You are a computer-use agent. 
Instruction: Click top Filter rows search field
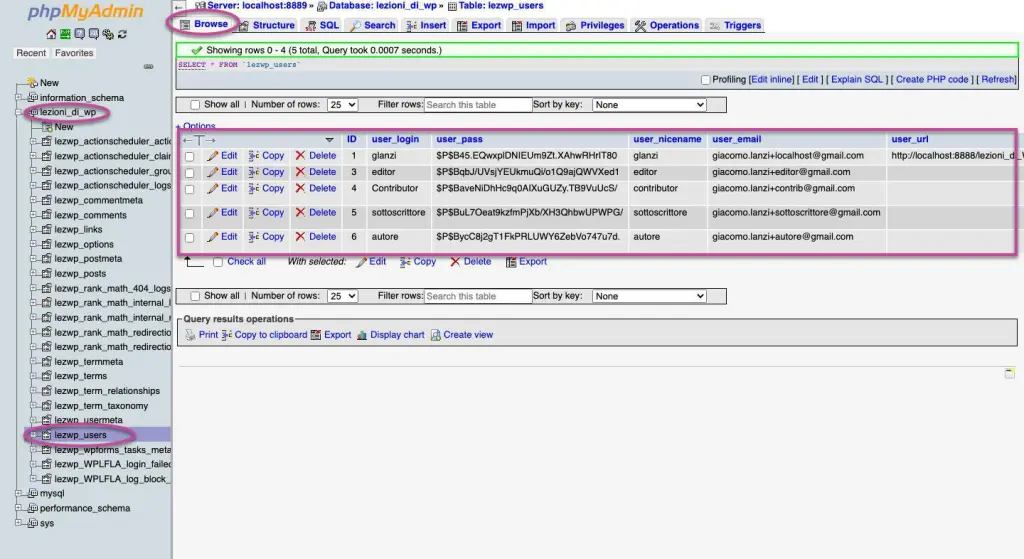pos(478,104)
